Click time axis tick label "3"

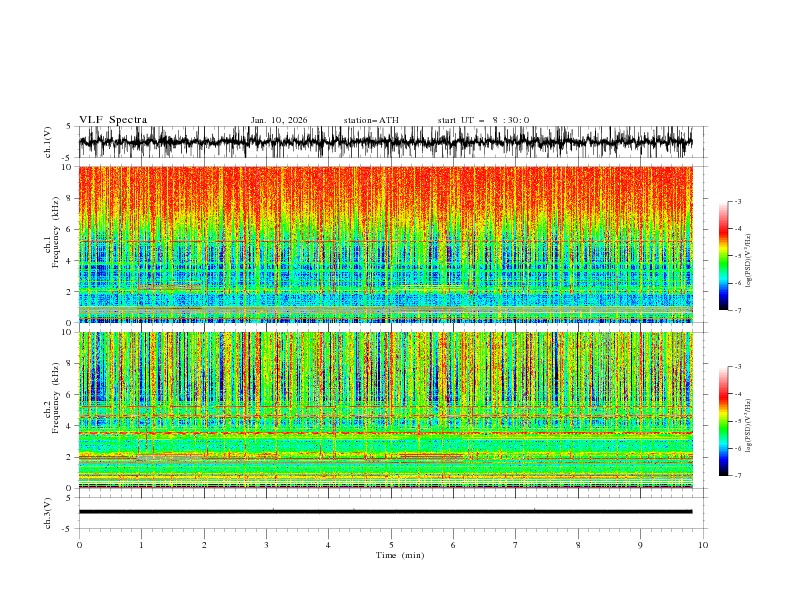[x=266, y=545]
